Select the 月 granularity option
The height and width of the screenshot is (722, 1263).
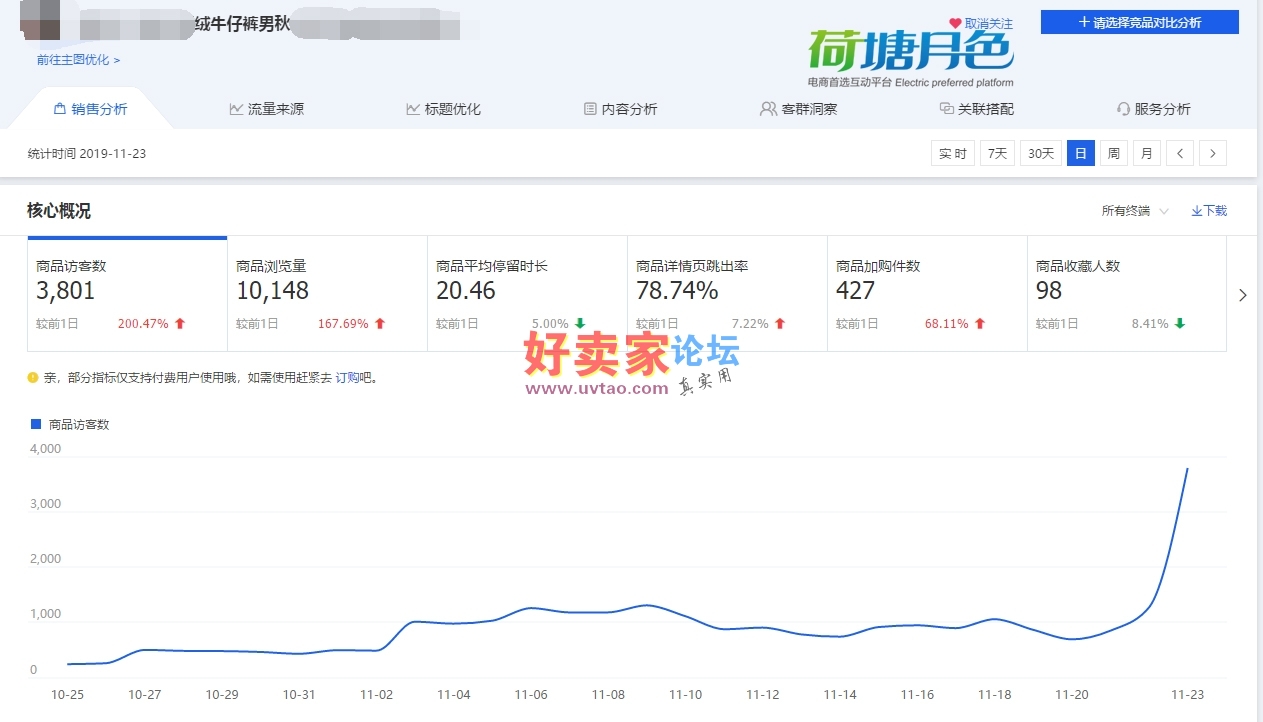pyautogui.click(x=1146, y=153)
